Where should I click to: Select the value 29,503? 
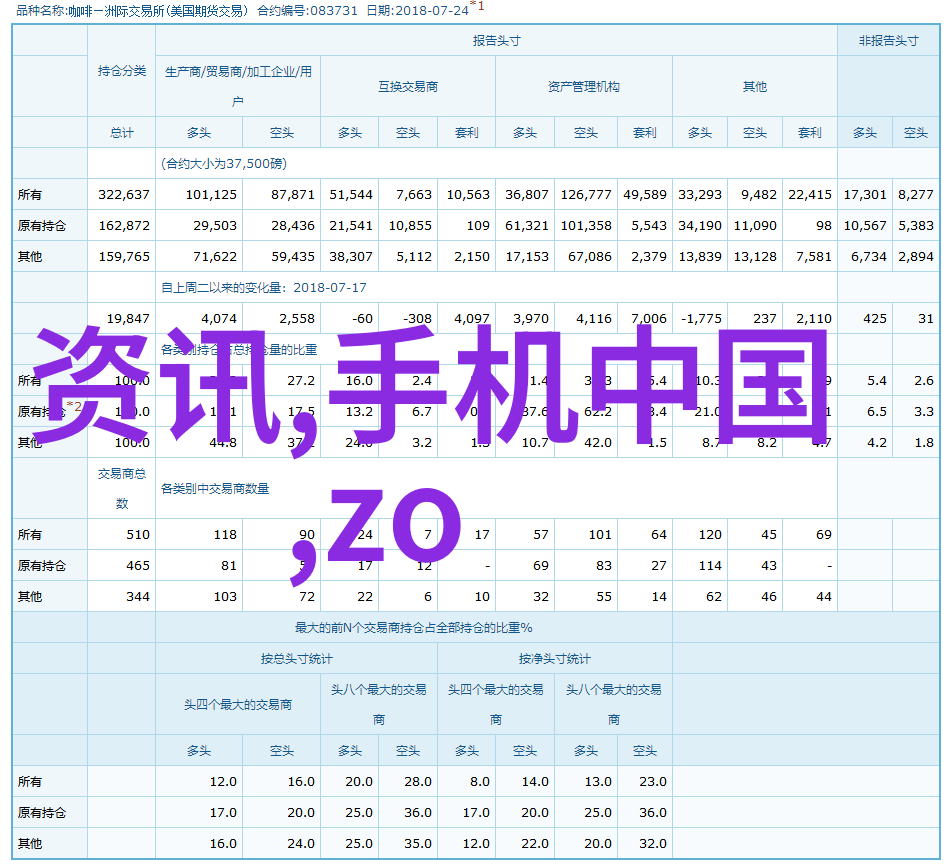215,225
